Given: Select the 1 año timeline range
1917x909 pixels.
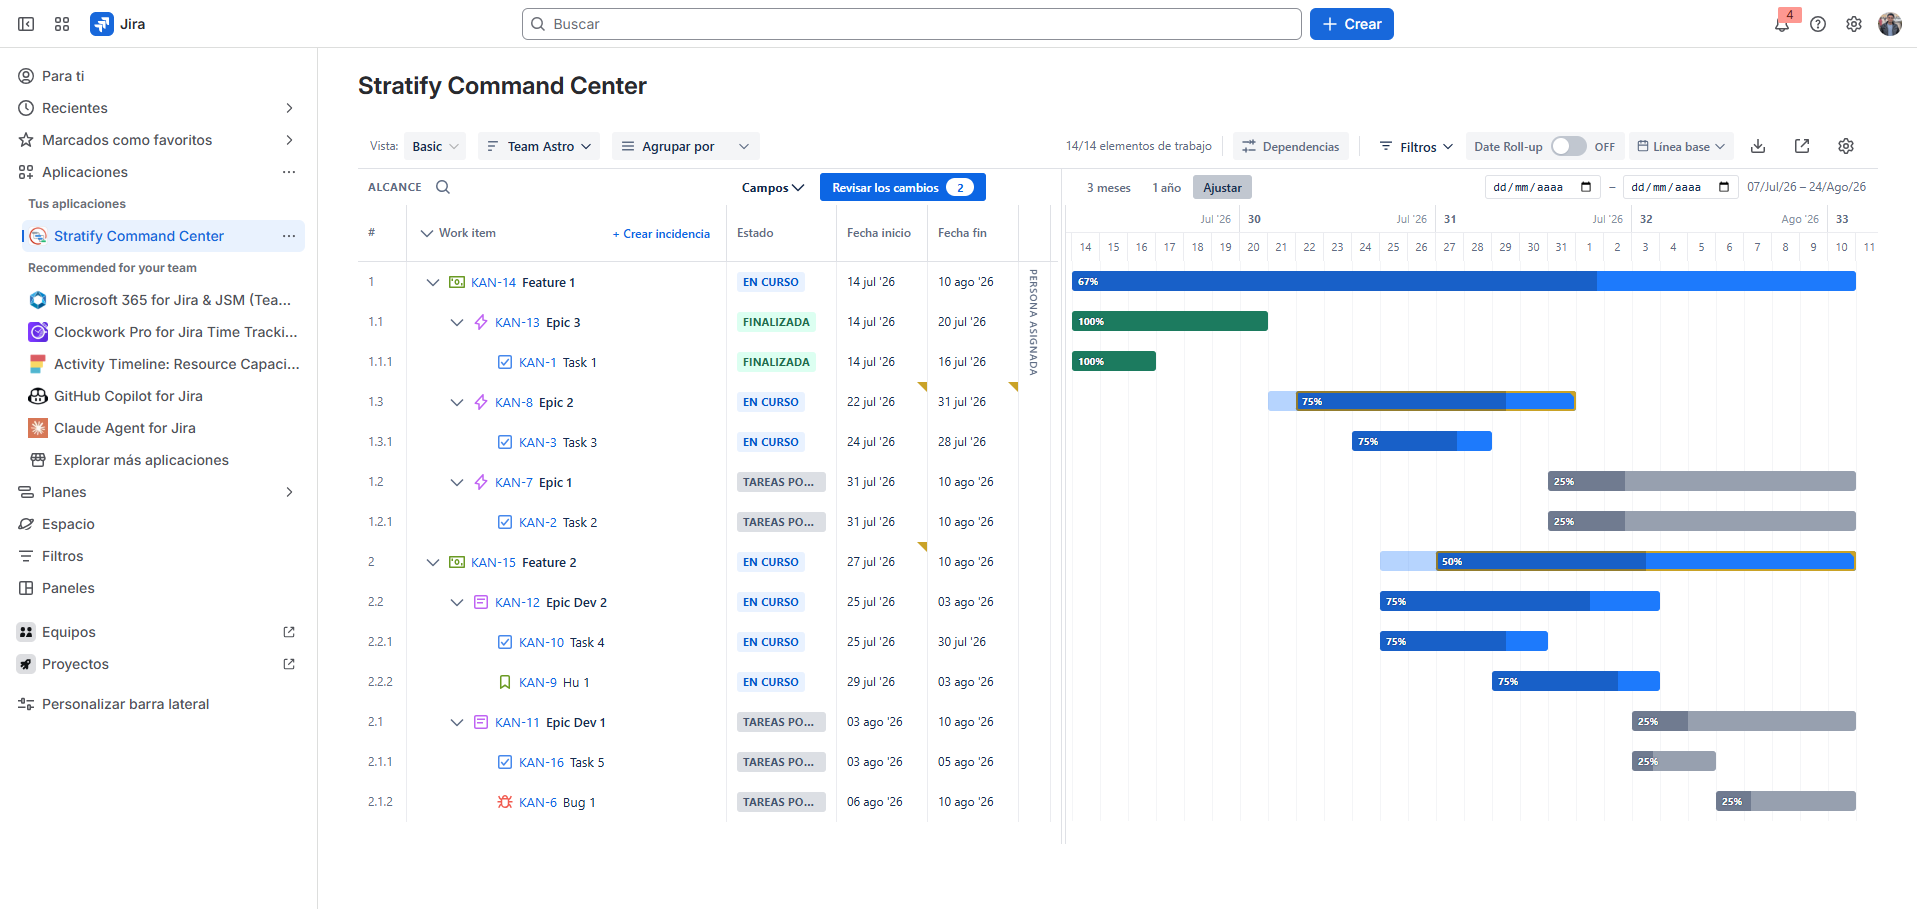Looking at the screenshot, I should pos(1166,188).
